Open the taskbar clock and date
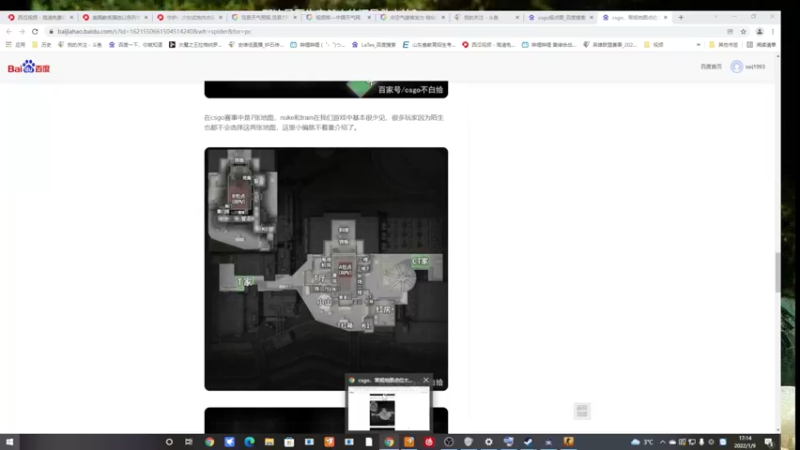Screen dimensions: 800x450 745,442
